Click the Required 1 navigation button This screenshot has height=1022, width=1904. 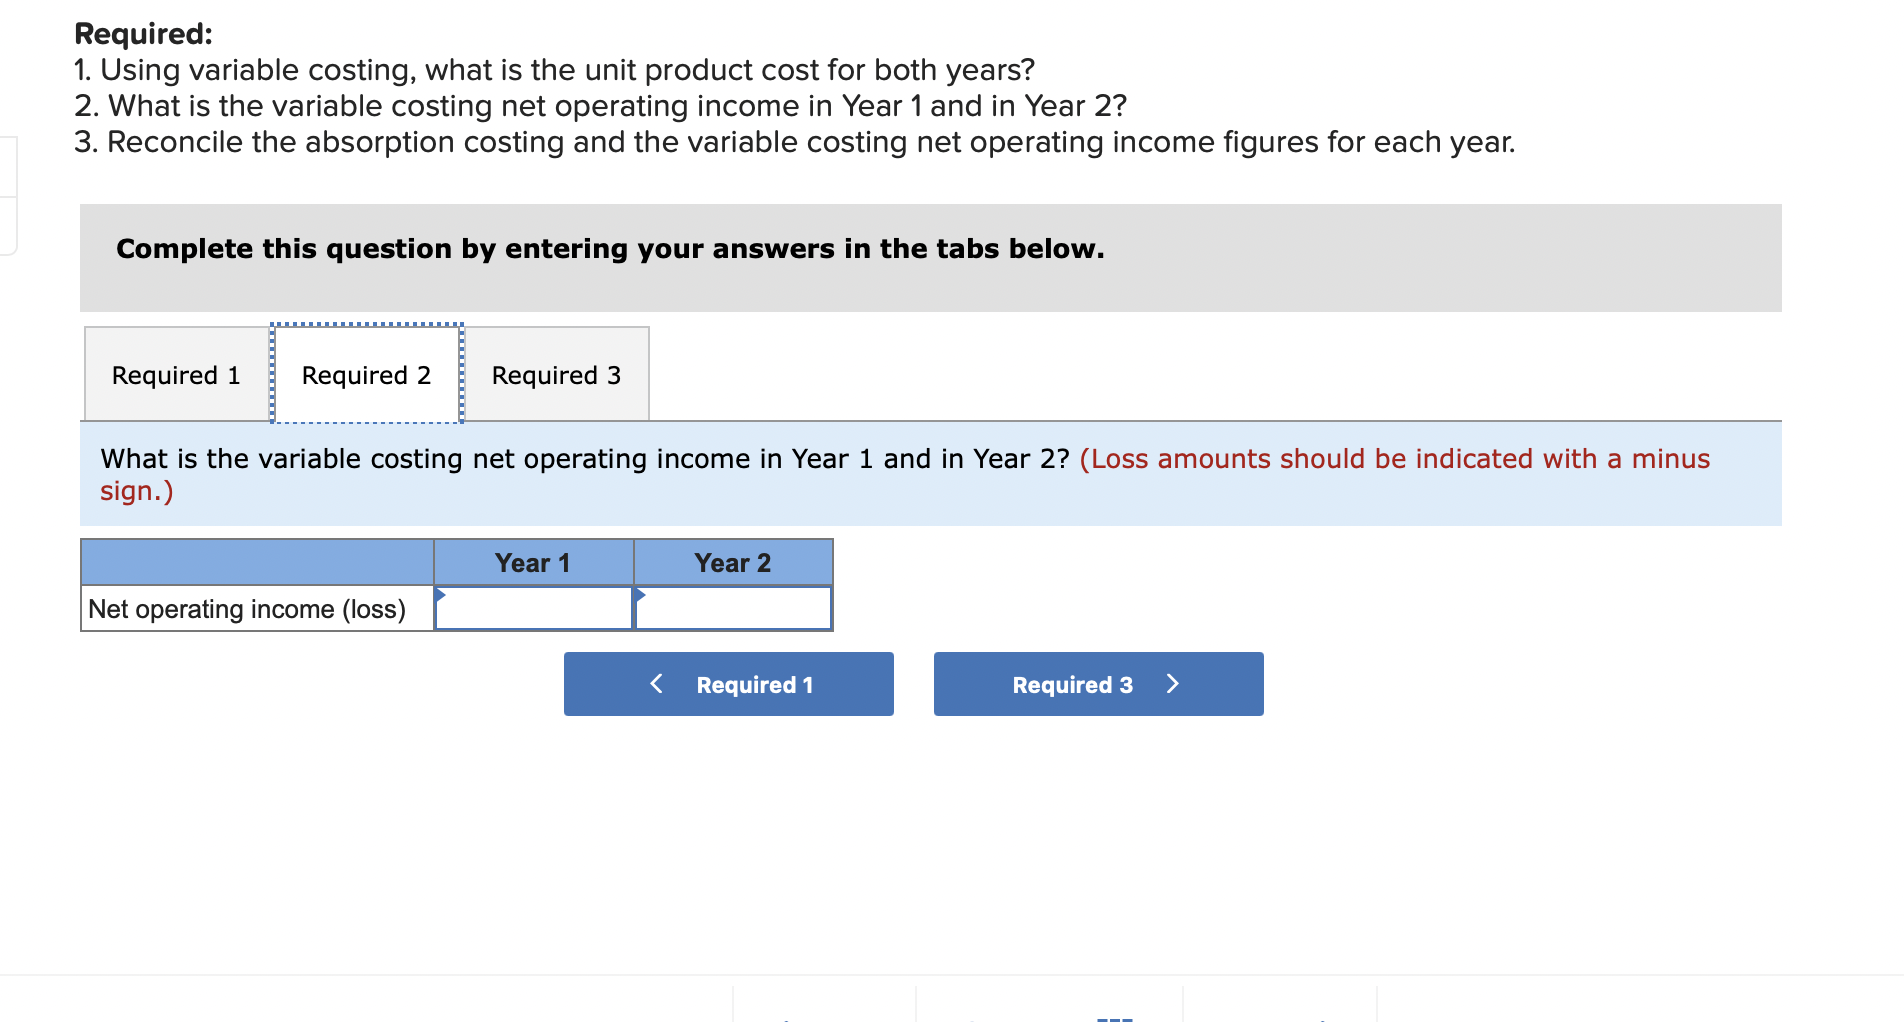pos(728,684)
